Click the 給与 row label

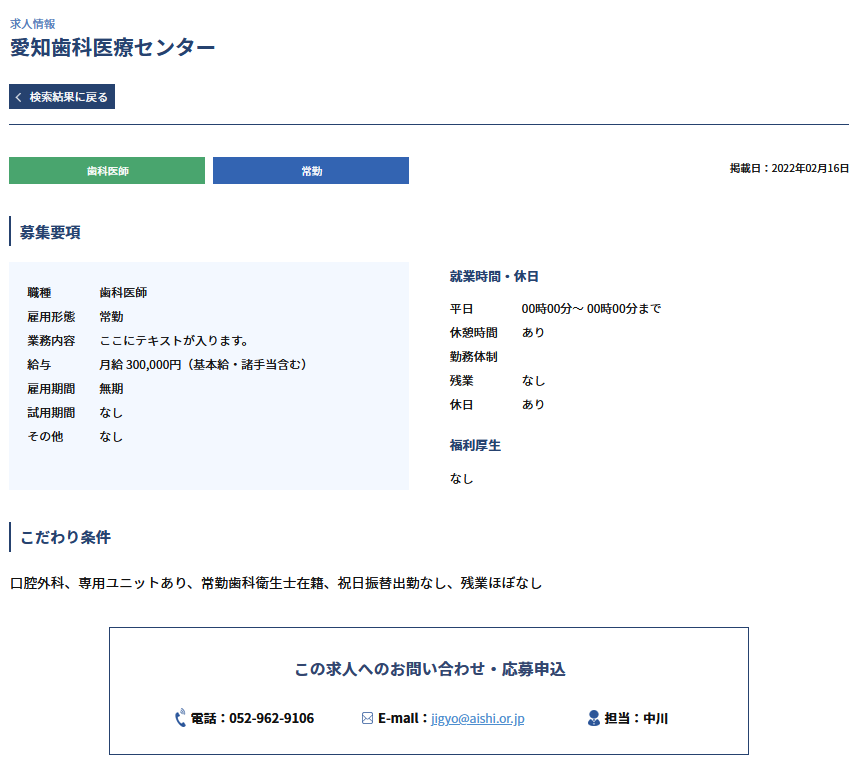point(39,365)
